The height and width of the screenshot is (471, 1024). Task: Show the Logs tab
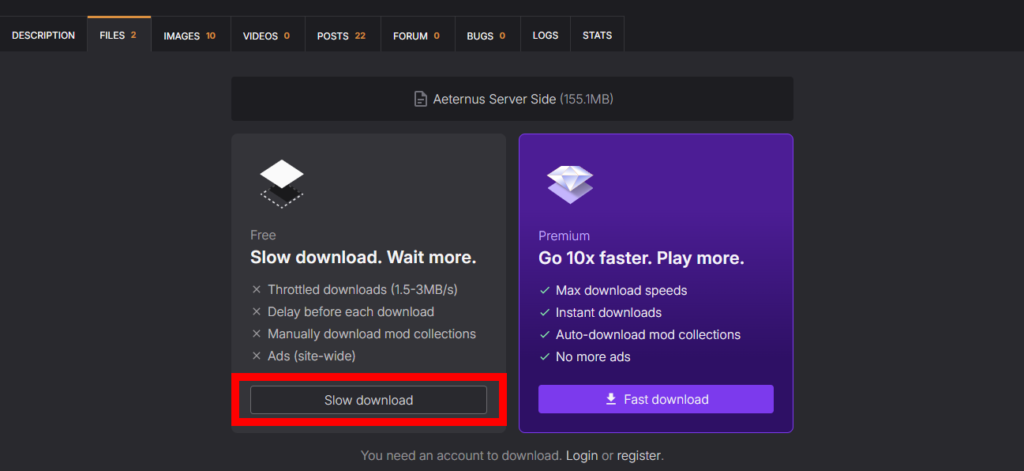(x=545, y=35)
